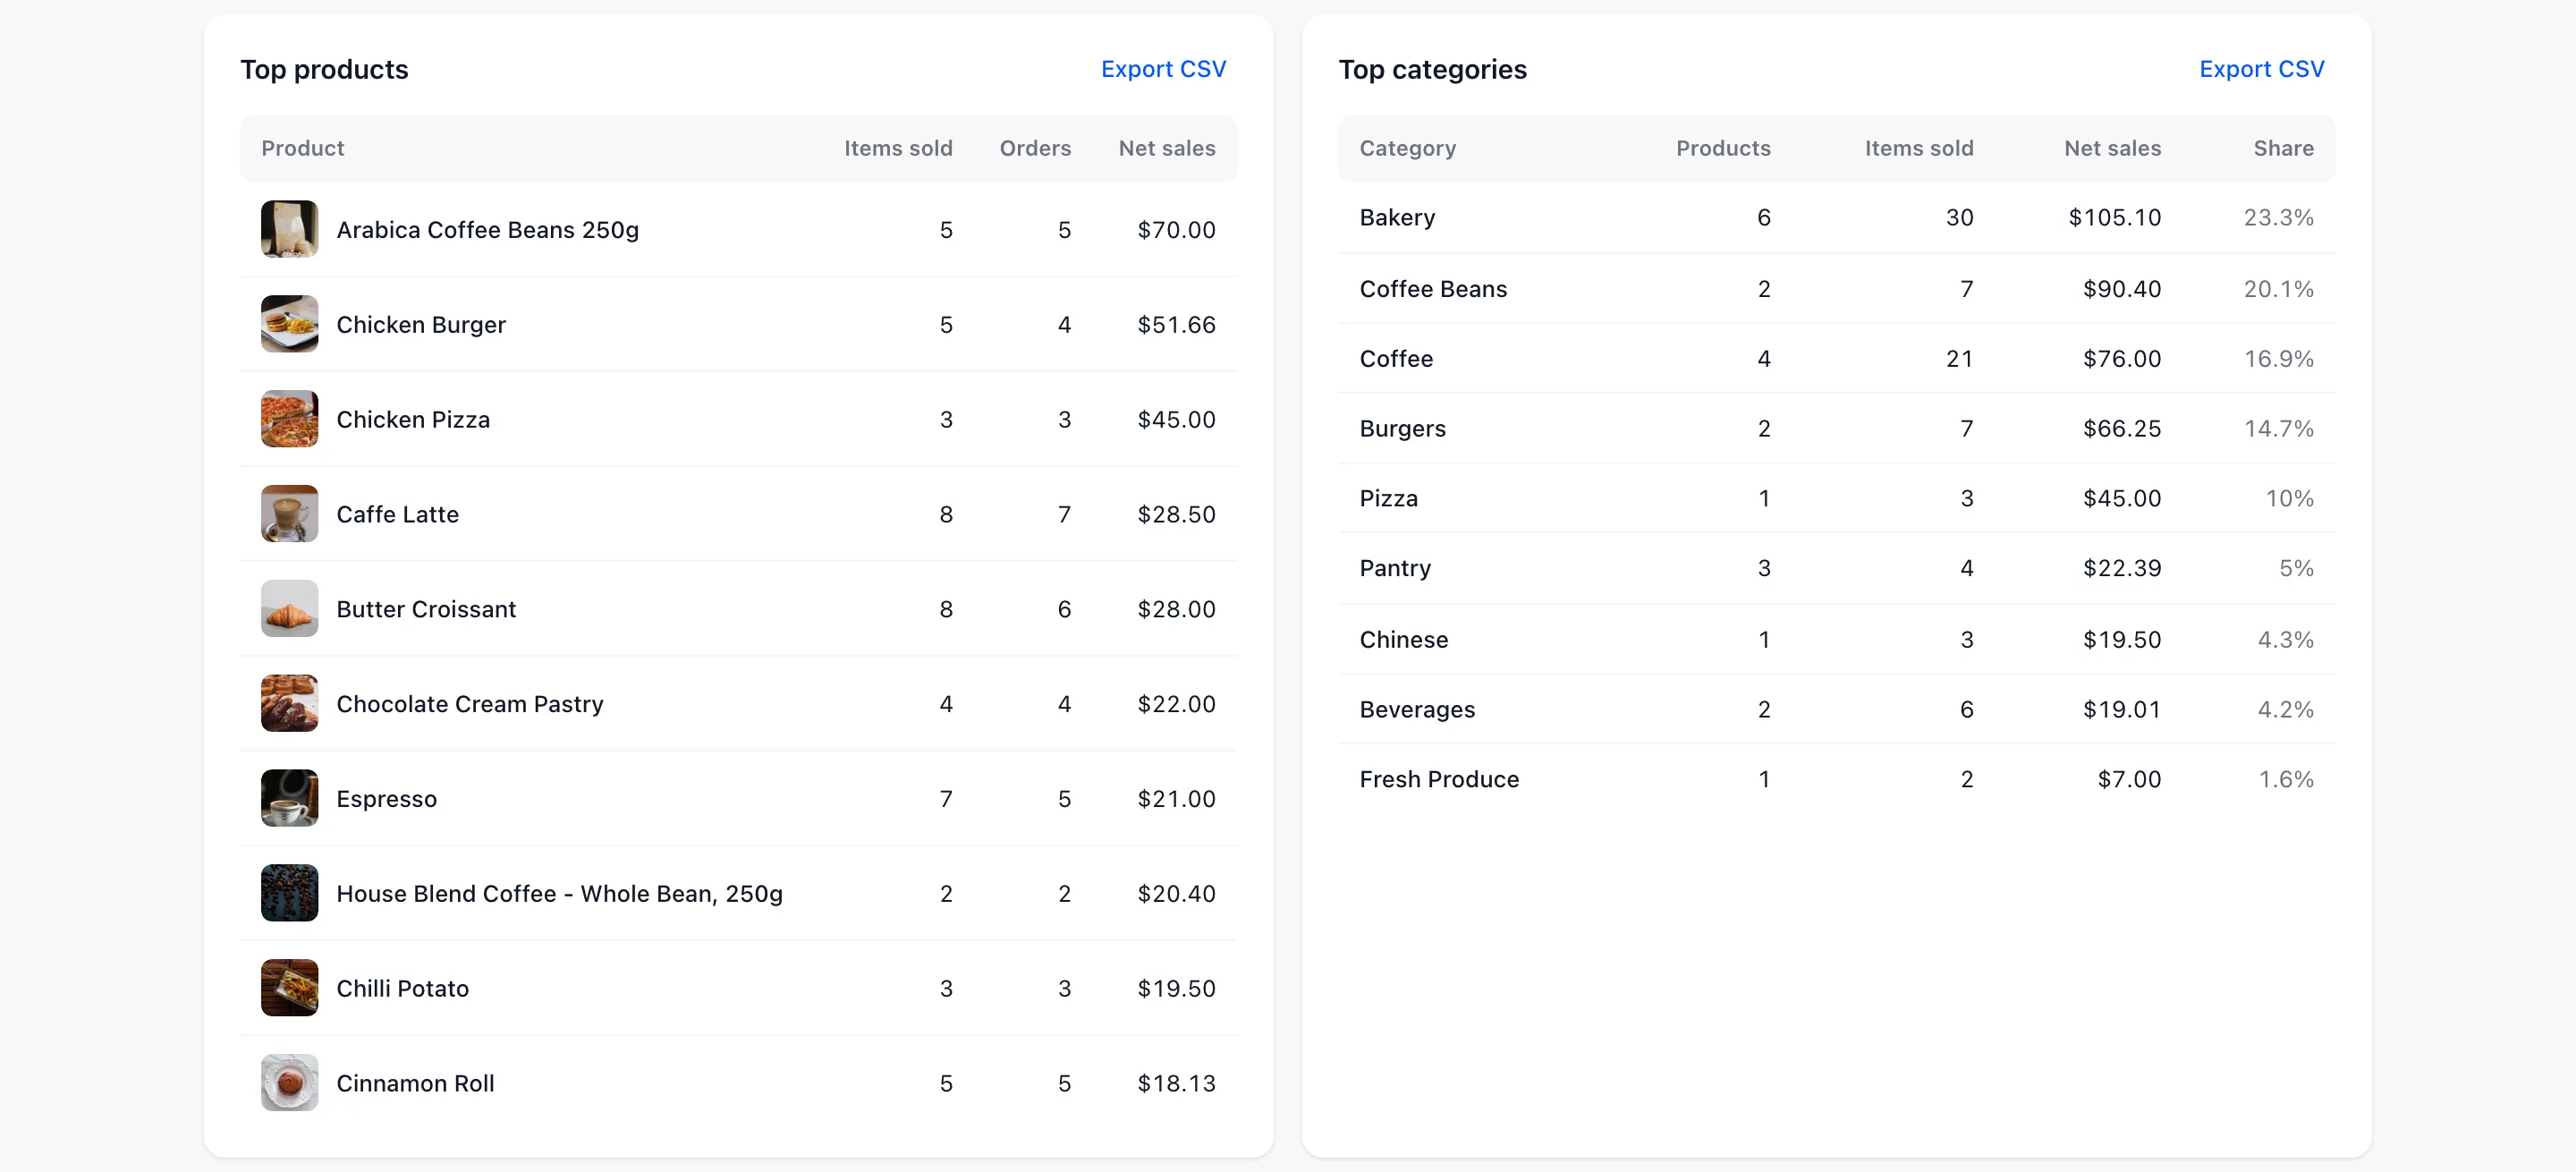The width and height of the screenshot is (2576, 1172).
Task: Export Top products as CSV
Action: 1163,69
